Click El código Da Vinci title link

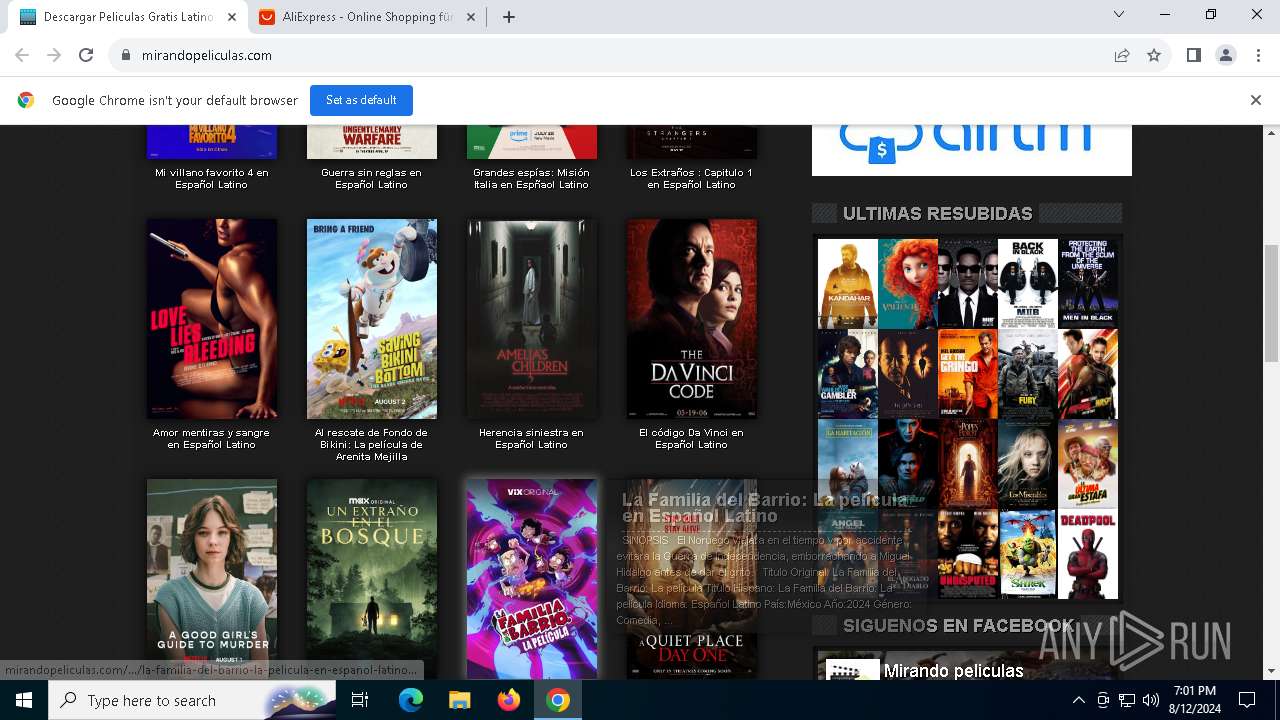pyautogui.click(x=692, y=439)
